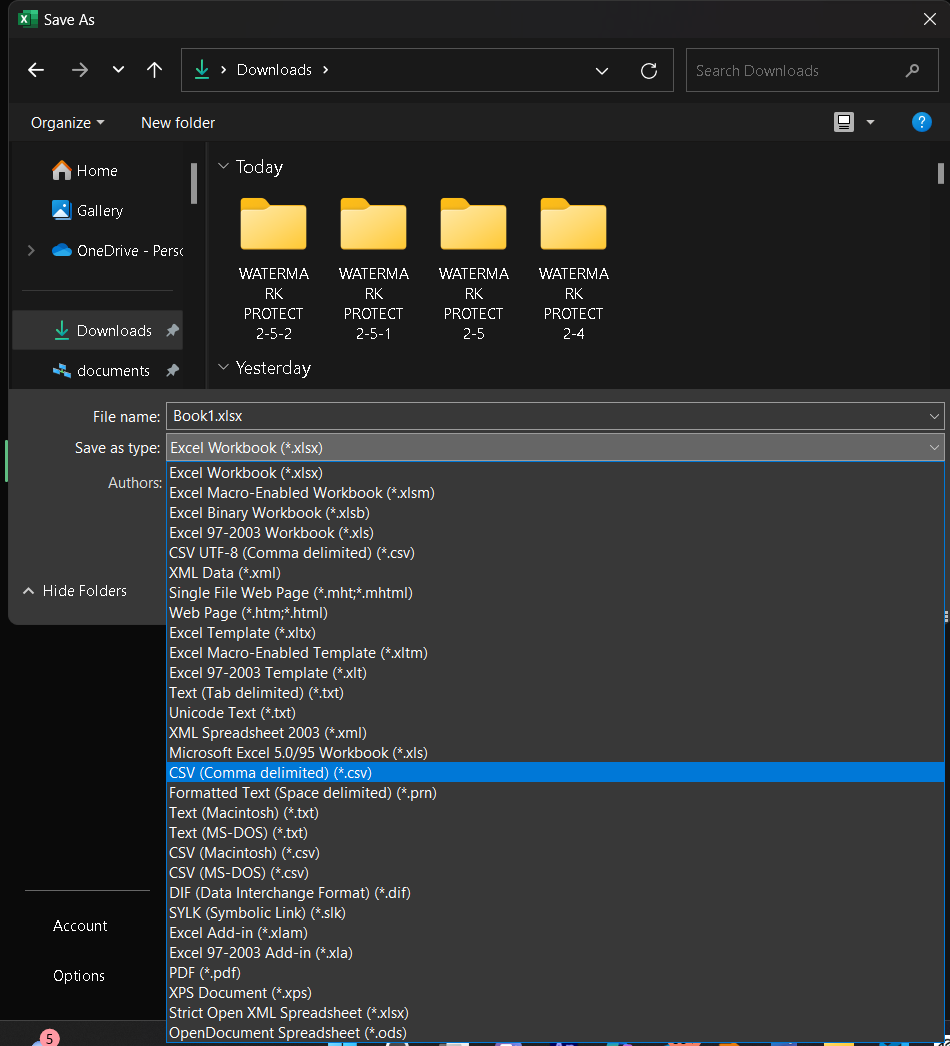950x1046 pixels.
Task: Change the view layout icon
Action: [844, 122]
